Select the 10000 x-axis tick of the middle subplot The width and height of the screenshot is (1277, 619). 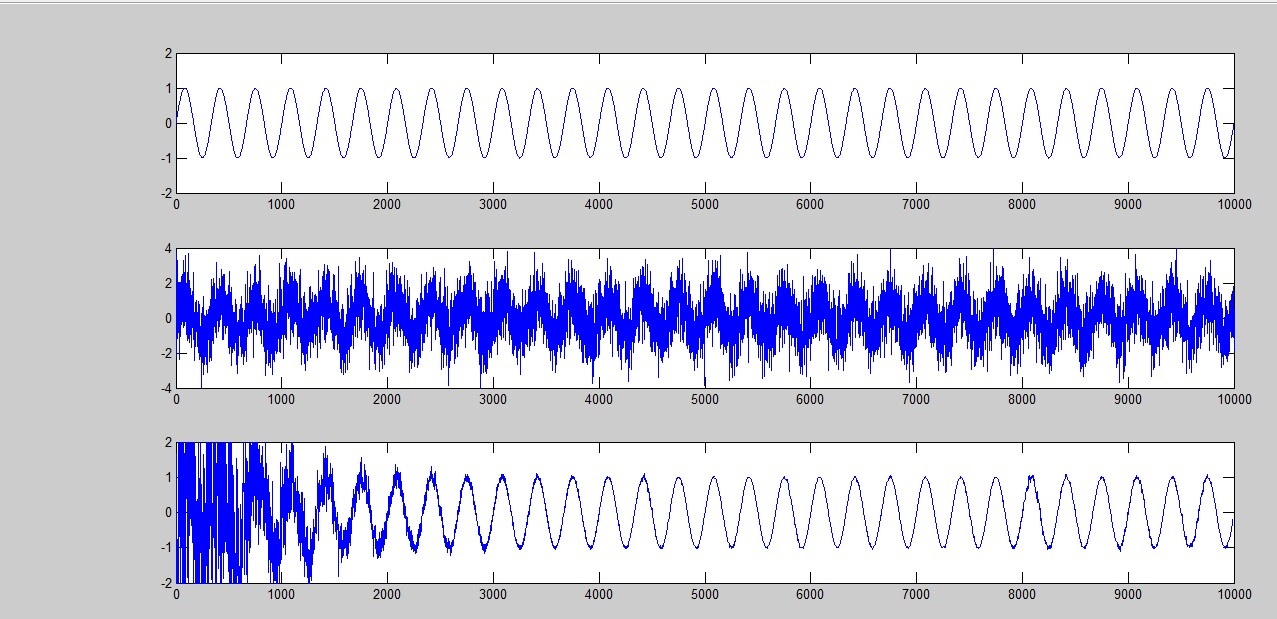pos(1233,399)
